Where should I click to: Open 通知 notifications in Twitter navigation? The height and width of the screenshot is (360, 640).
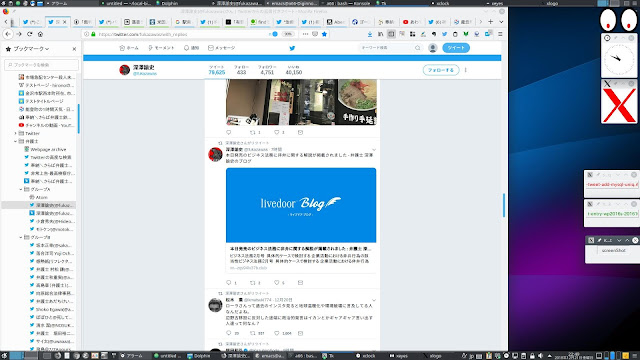[x=191, y=48]
